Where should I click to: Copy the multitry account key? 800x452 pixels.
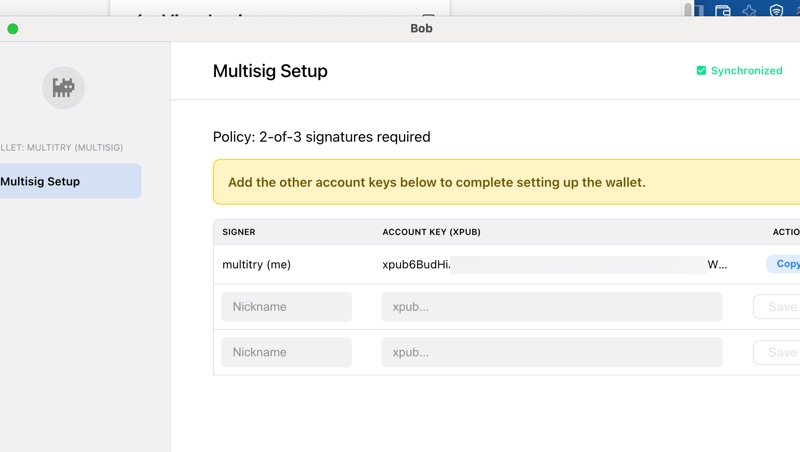coord(785,264)
